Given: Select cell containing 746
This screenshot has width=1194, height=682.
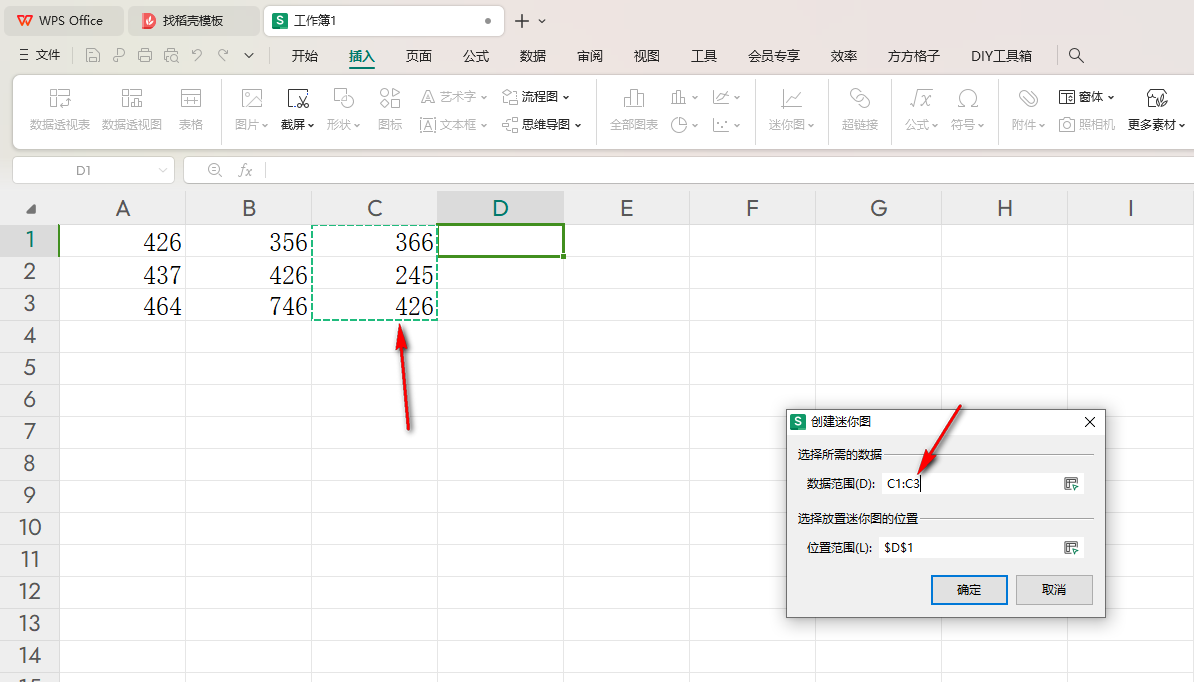Looking at the screenshot, I should click(x=248, y=305).
